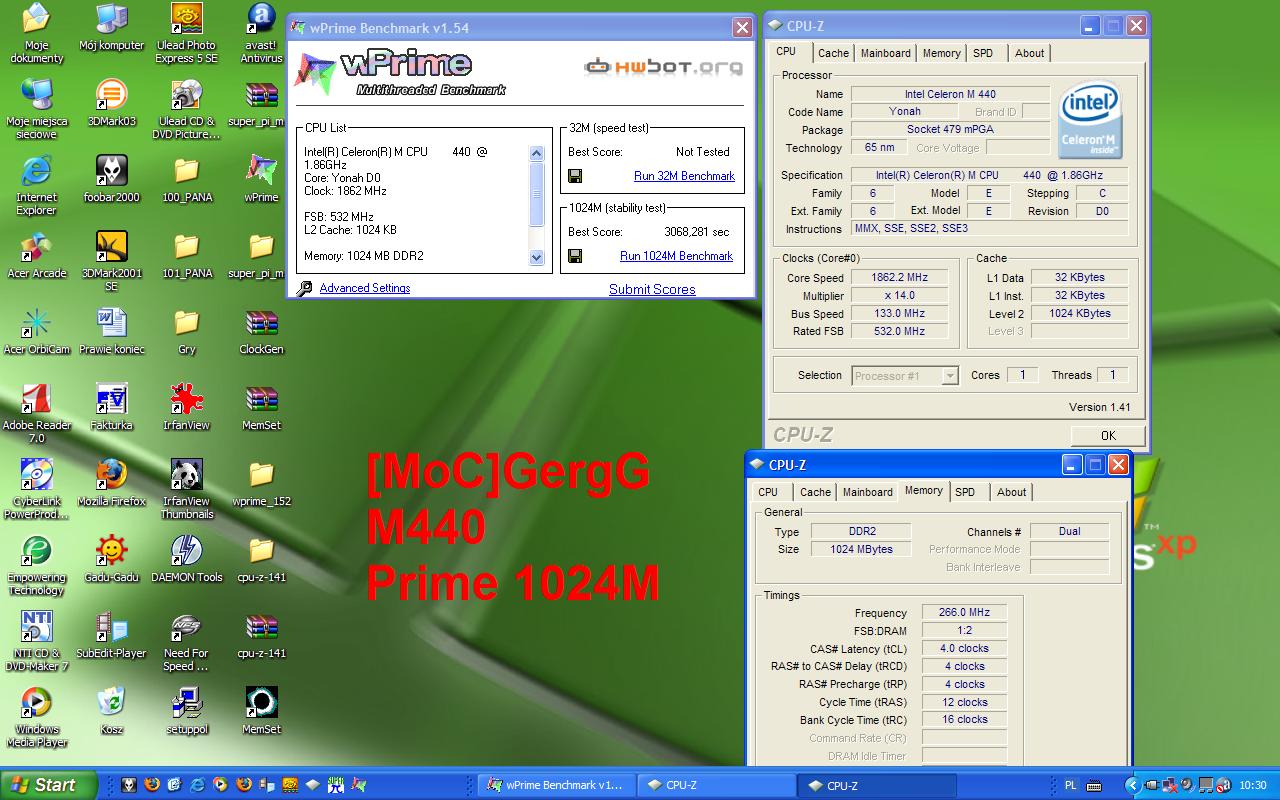Open the IrfanView desktop shortcut
Viewport: 1280px width, 800px height.
pos(186,408)
